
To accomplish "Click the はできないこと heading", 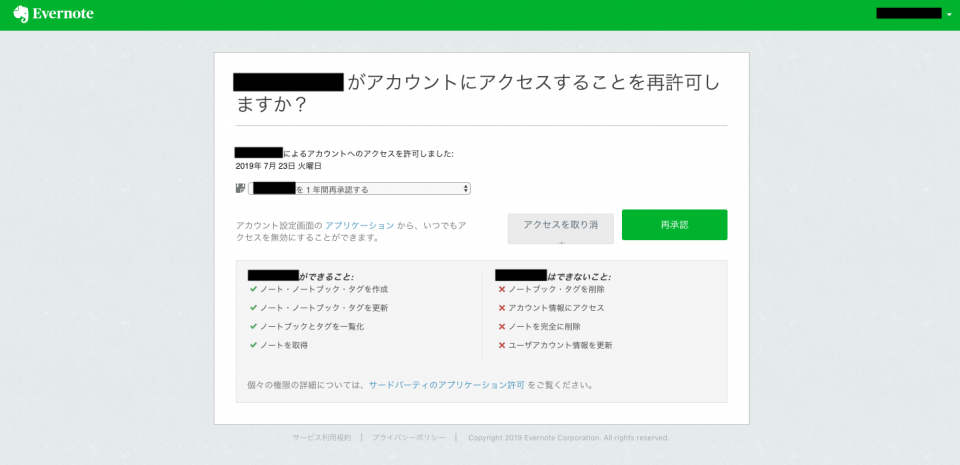I will [x=579, y=277].
